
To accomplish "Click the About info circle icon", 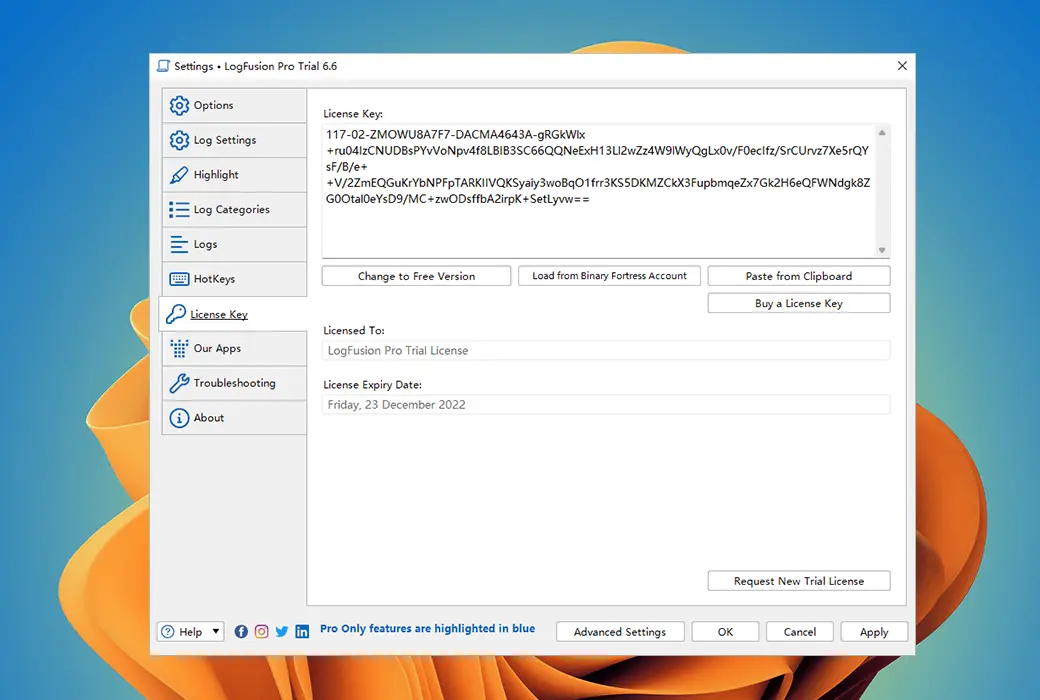I will [x=179, y=418].
